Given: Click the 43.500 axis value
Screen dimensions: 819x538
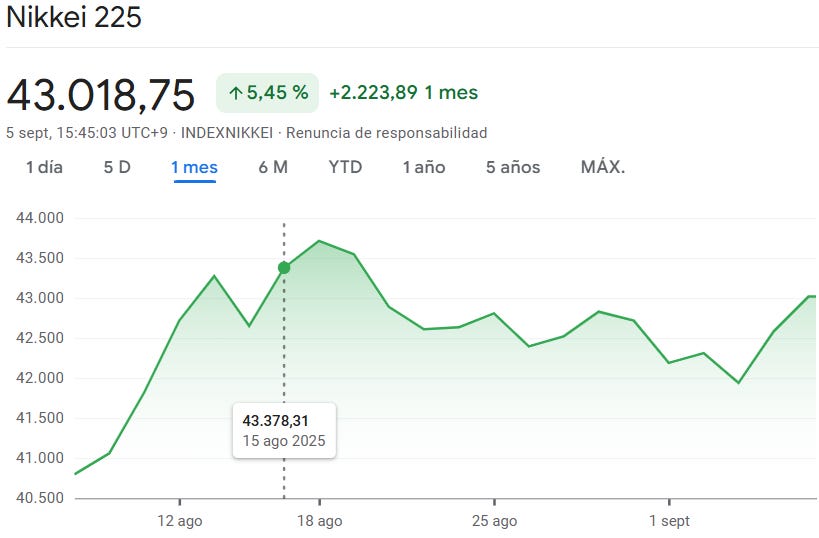Looking at the screenshot, I should pyautogui.click(x=40, y=258).
